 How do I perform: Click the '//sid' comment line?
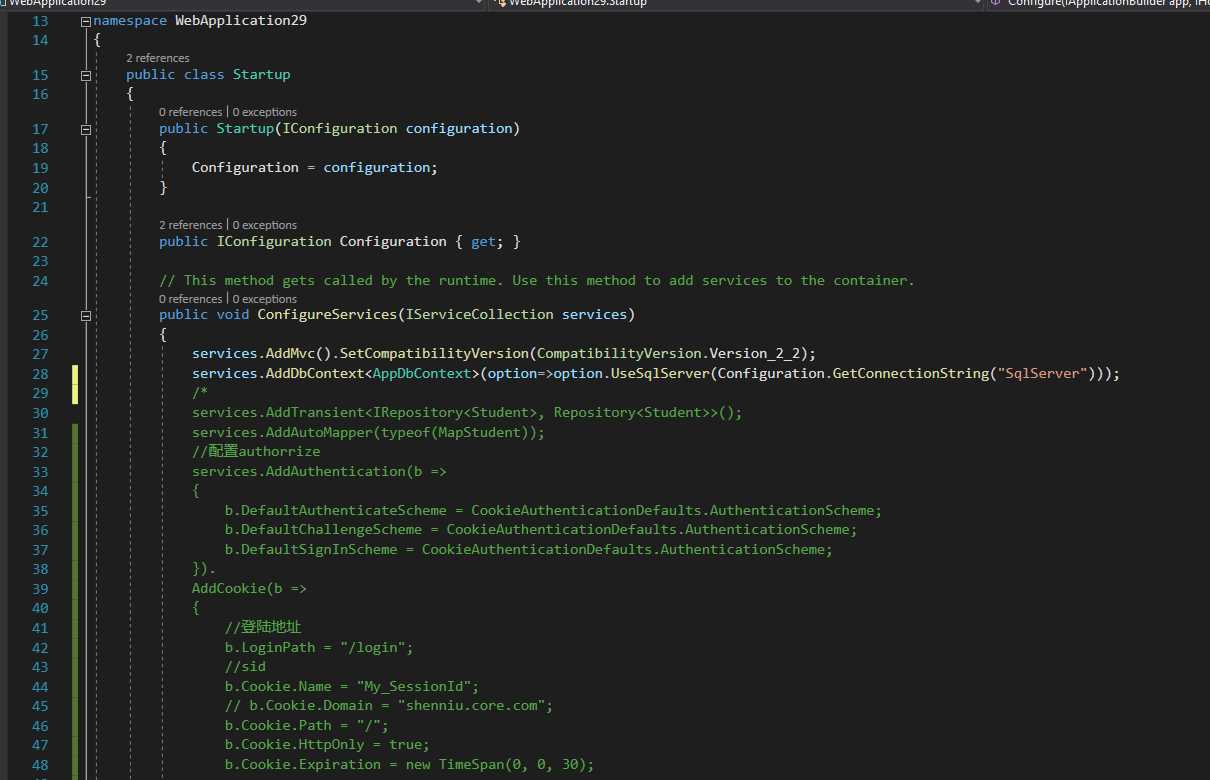point(245,667)
